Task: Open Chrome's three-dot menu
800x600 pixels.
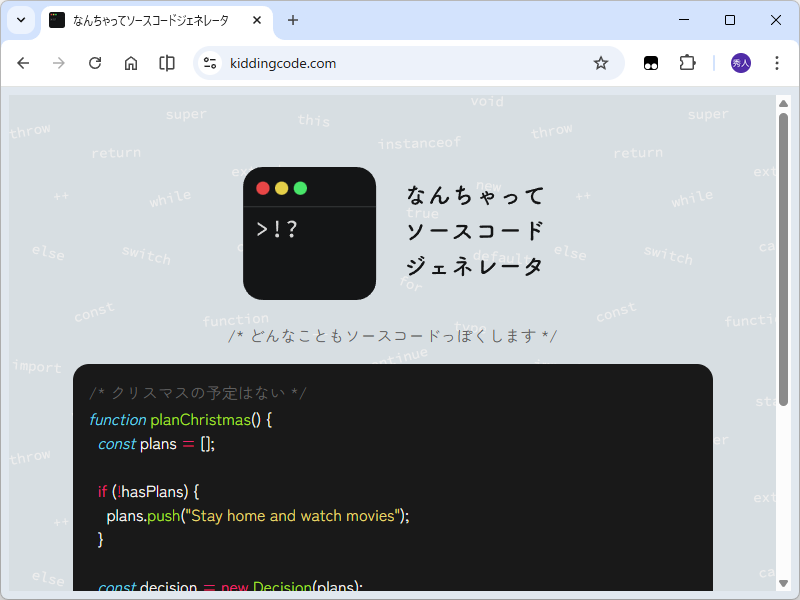Action: click(777, 62)
